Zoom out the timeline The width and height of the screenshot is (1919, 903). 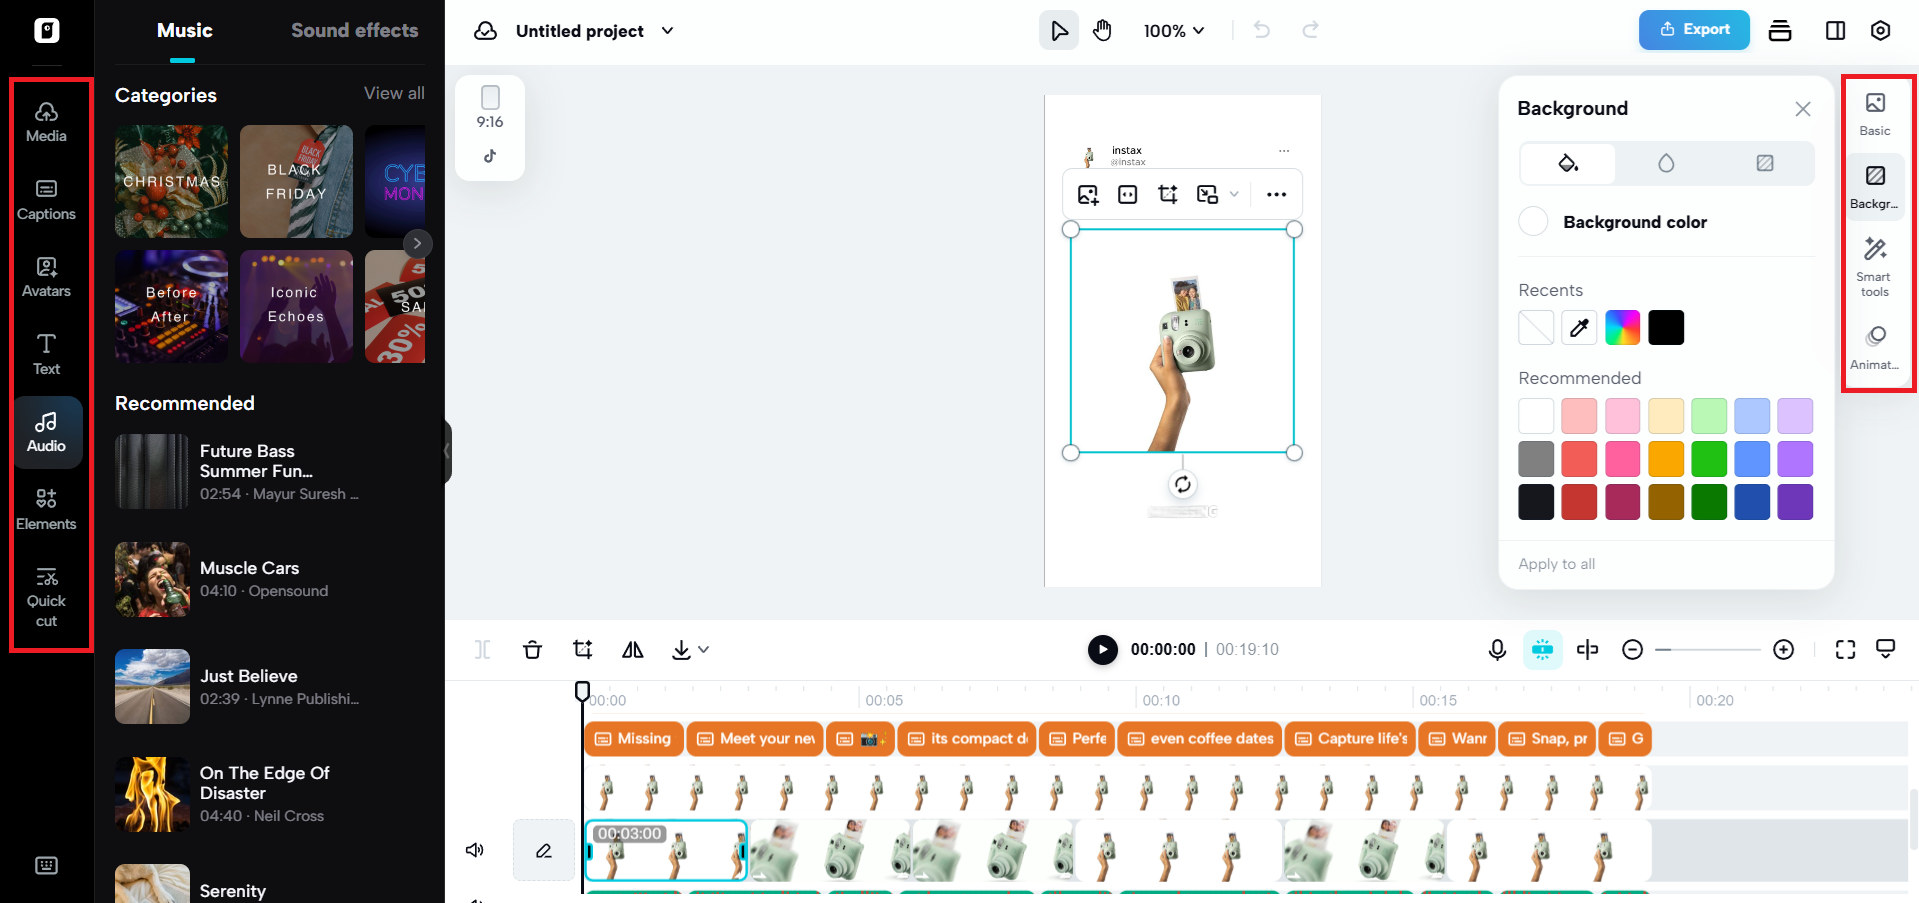tap(1632, 650)
